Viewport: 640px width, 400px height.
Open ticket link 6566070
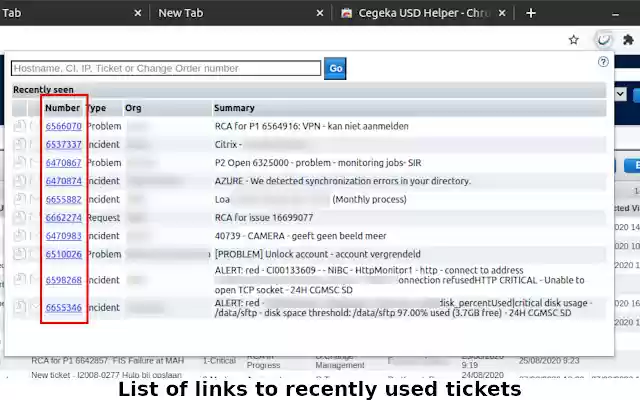click(x=64, y=126)
